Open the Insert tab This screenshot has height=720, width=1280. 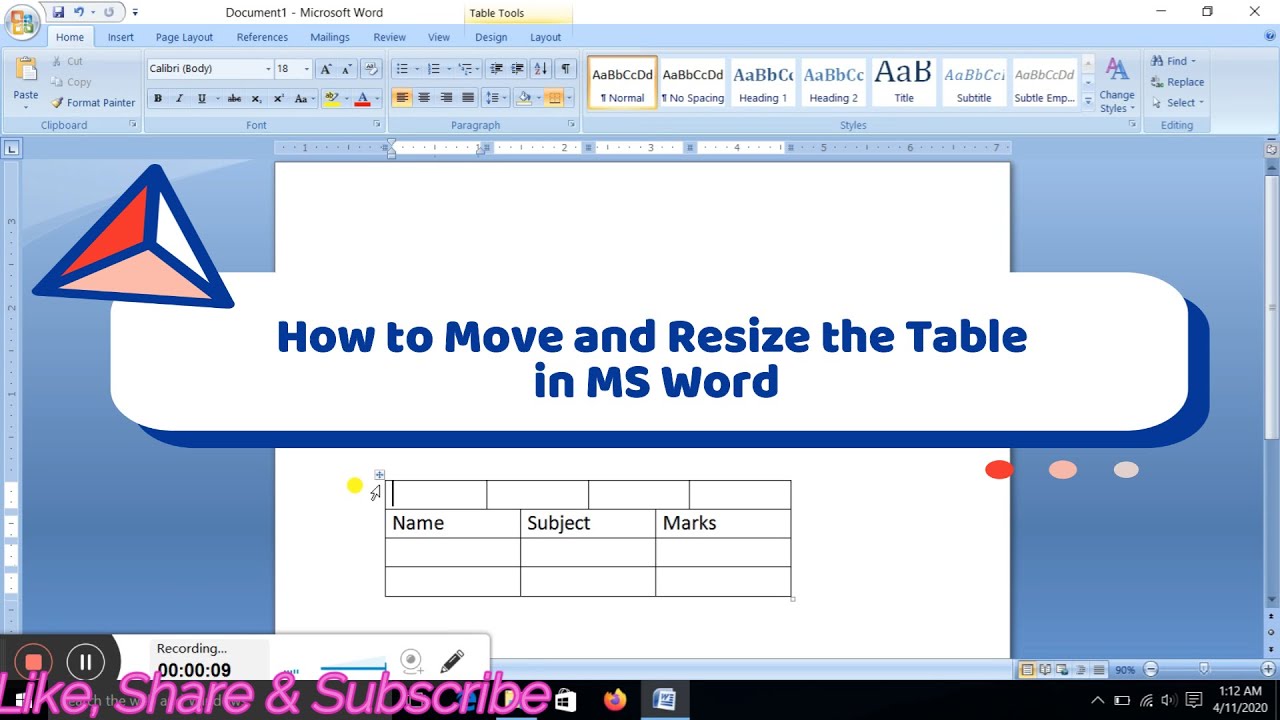click(x=121, y=37)
